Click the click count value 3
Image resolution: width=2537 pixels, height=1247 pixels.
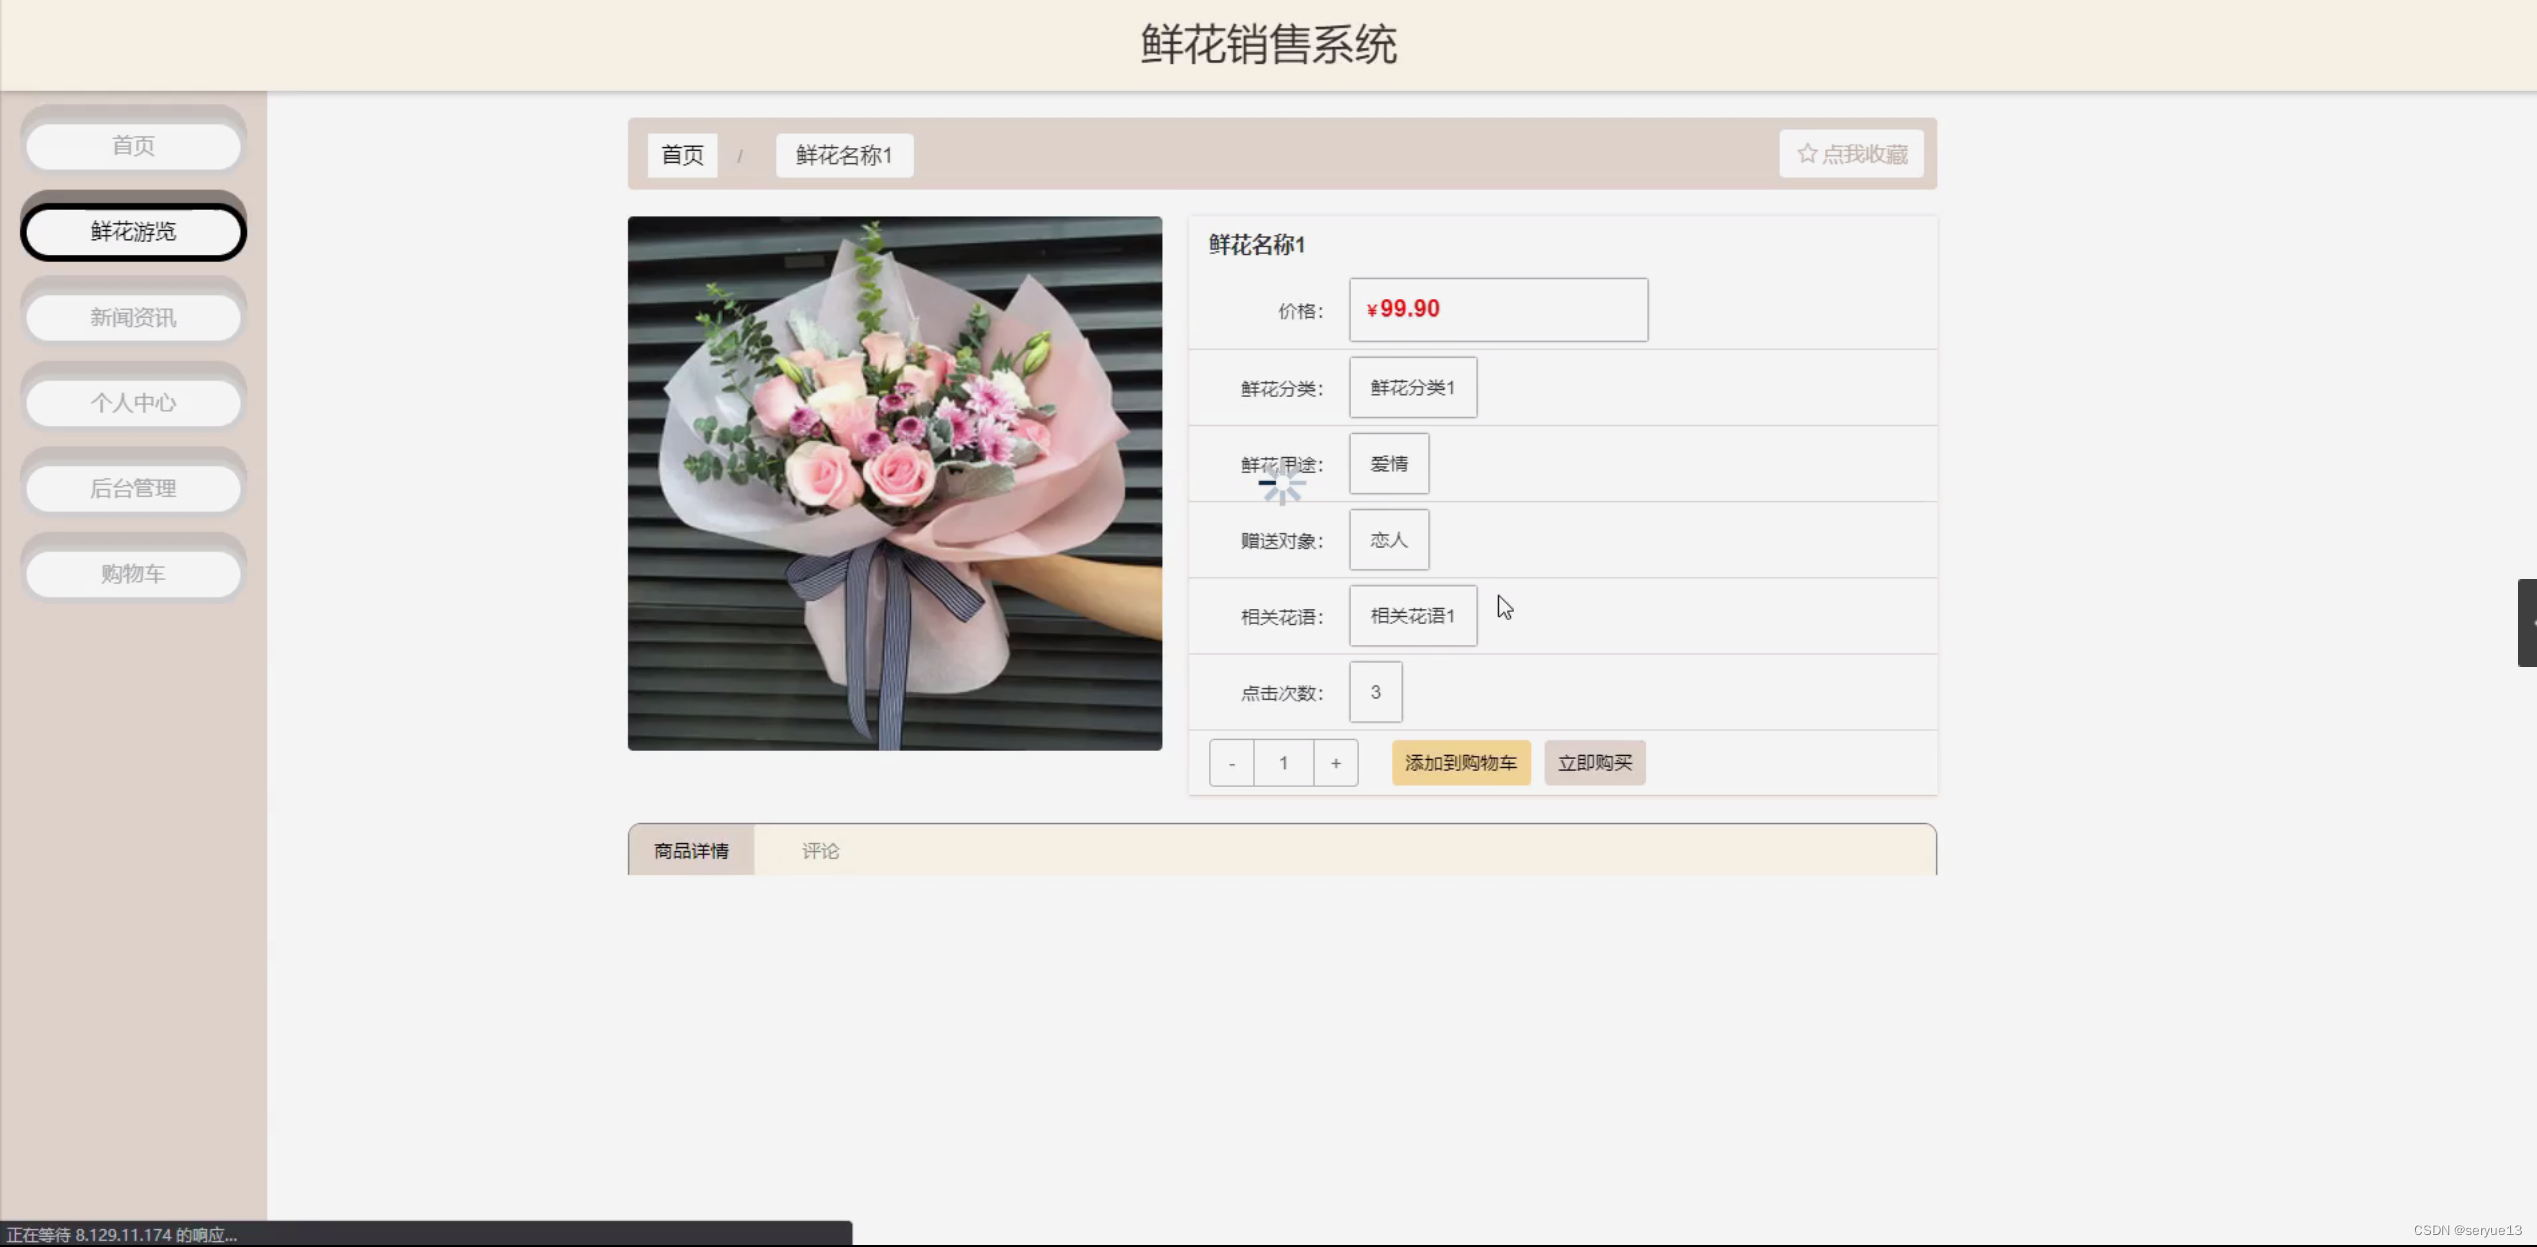coord(1375,692)
